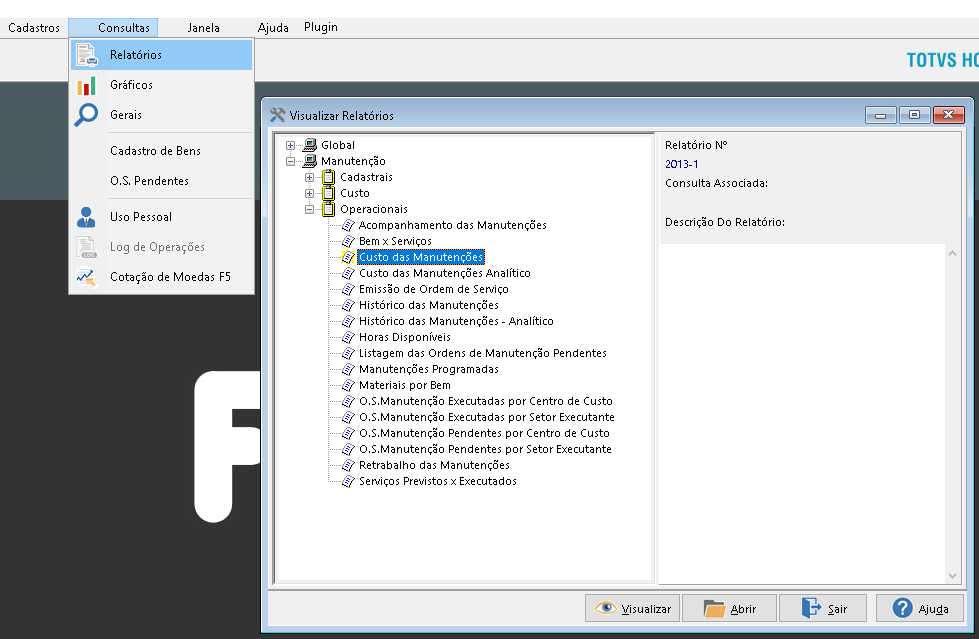Click report icon beside Materiais por Bem
979x639 pixels.
348,385
